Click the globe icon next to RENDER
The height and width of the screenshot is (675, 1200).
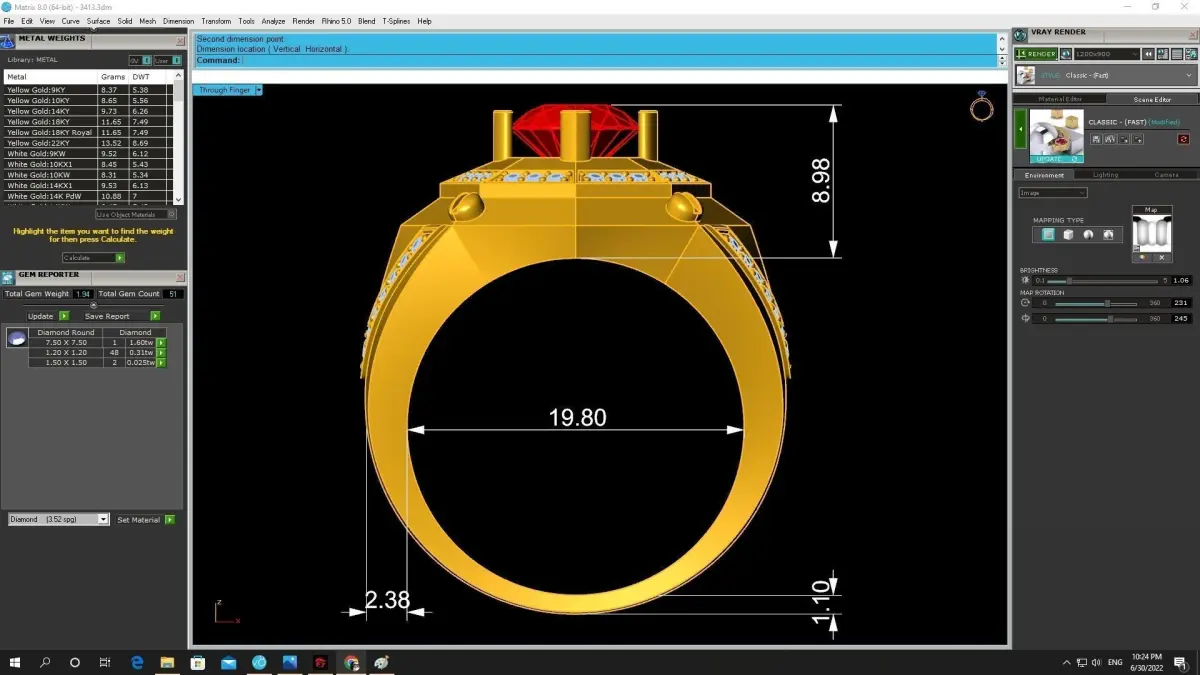click(1066, 54)
